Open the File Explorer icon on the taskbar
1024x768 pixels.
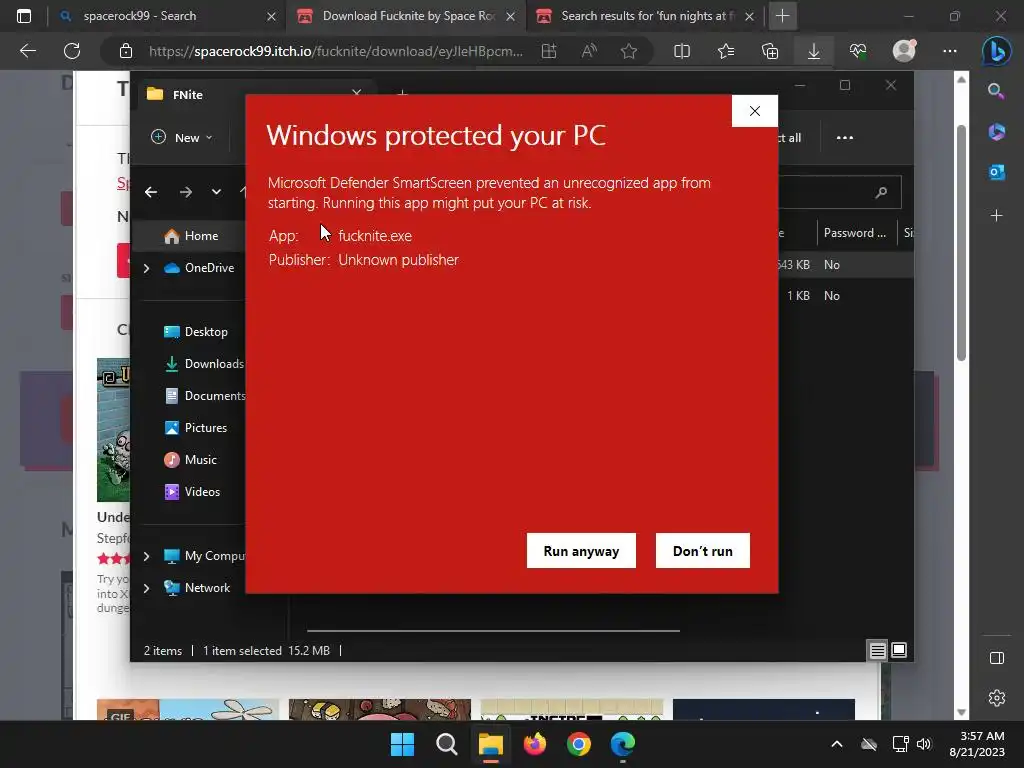[x=490, y=744]
